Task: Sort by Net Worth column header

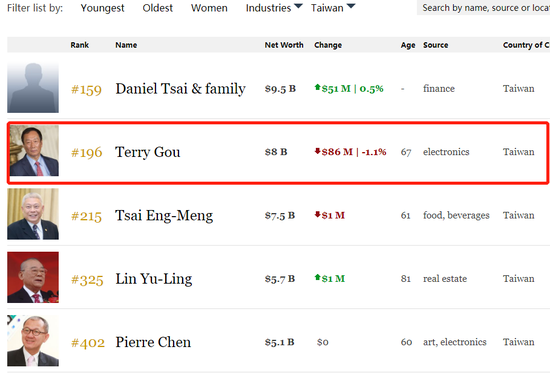Action: coord(284,45)
